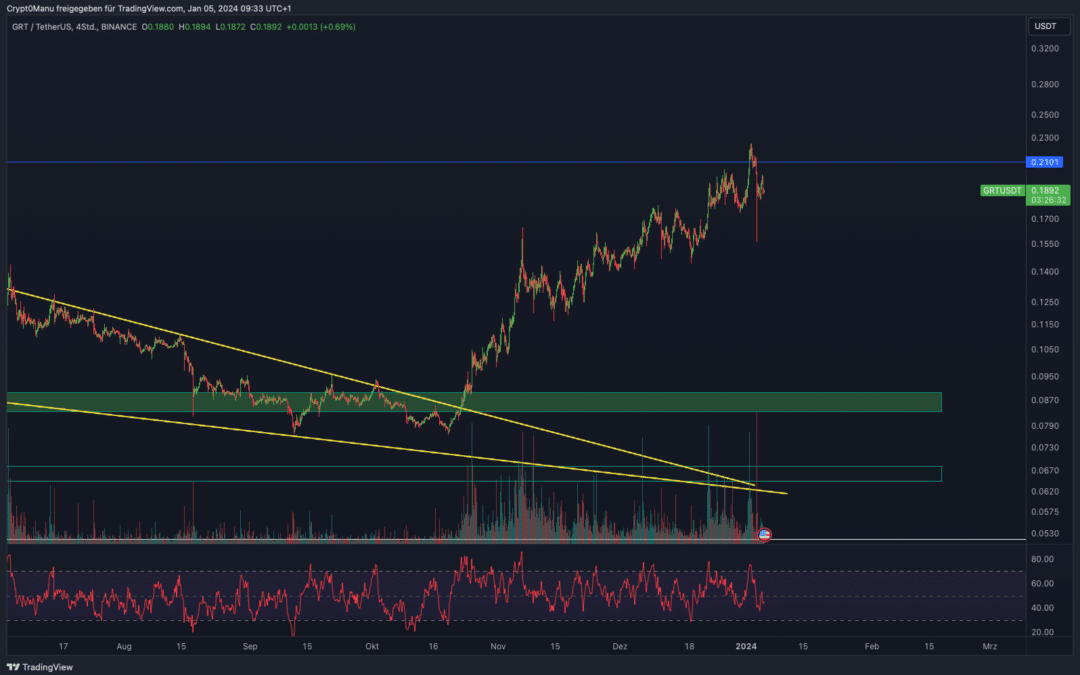Image resolution: width=1080 pixels, height=675 pixels.
Task: Click the Mrz label on the time axis
Action: tap(990, 646)
